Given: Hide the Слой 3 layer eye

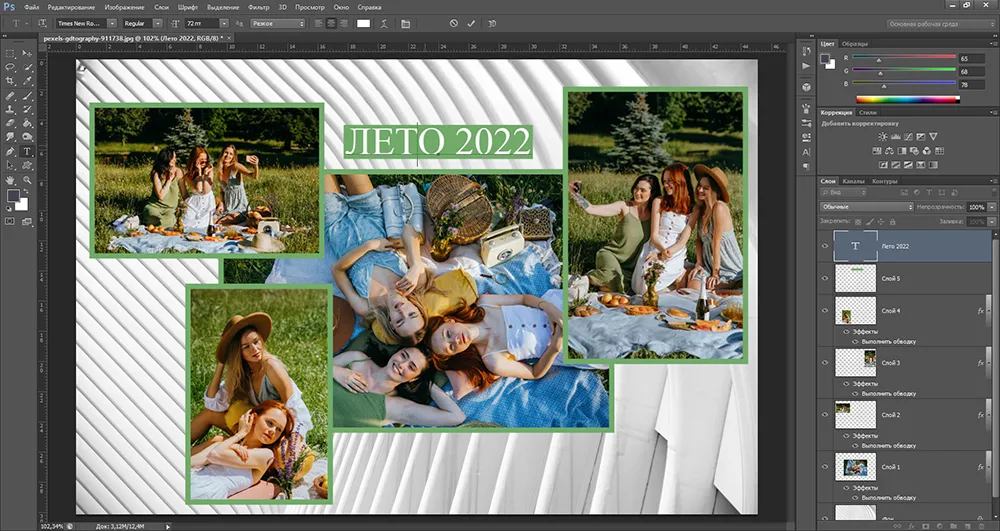Looking at the screenshot, I should pos(825,363).
